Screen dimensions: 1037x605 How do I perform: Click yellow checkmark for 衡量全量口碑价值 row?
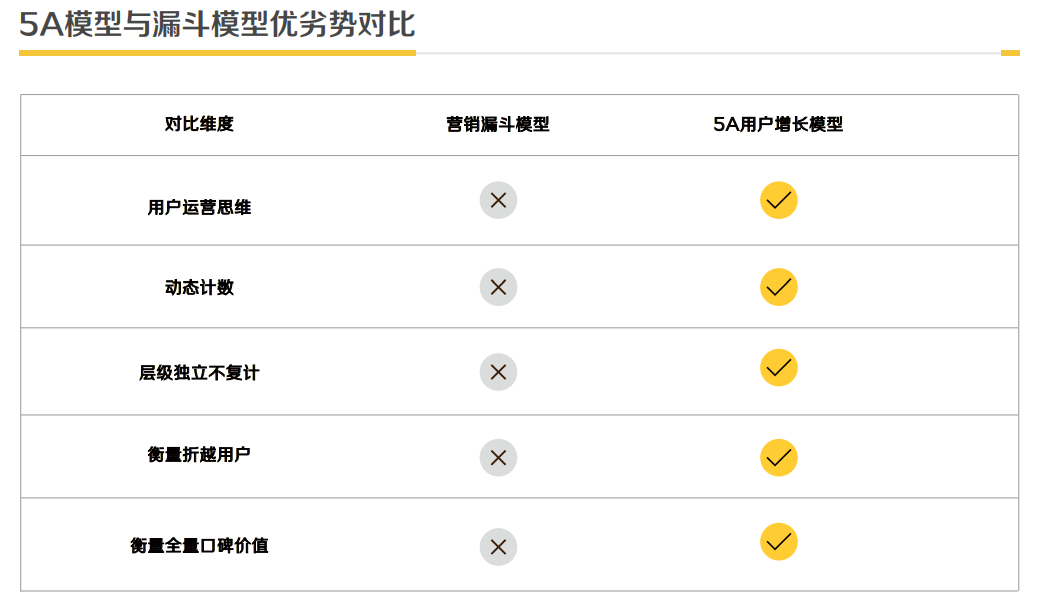coord(778,541)
